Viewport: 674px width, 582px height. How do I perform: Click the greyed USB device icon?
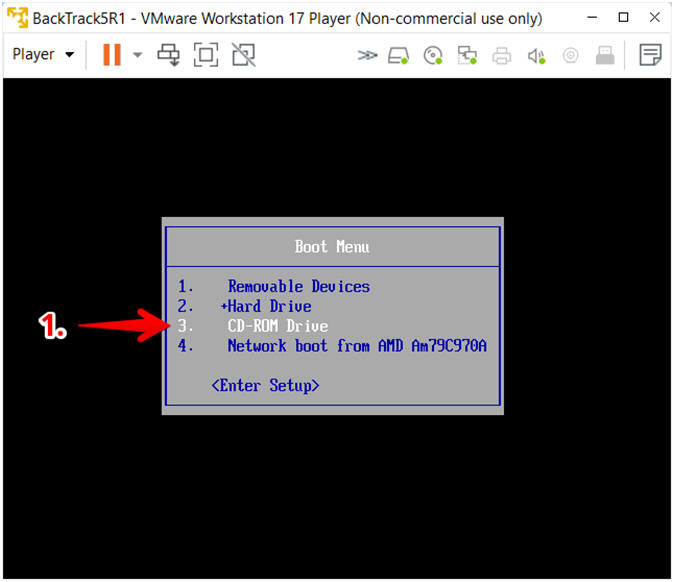coord(605,55)
